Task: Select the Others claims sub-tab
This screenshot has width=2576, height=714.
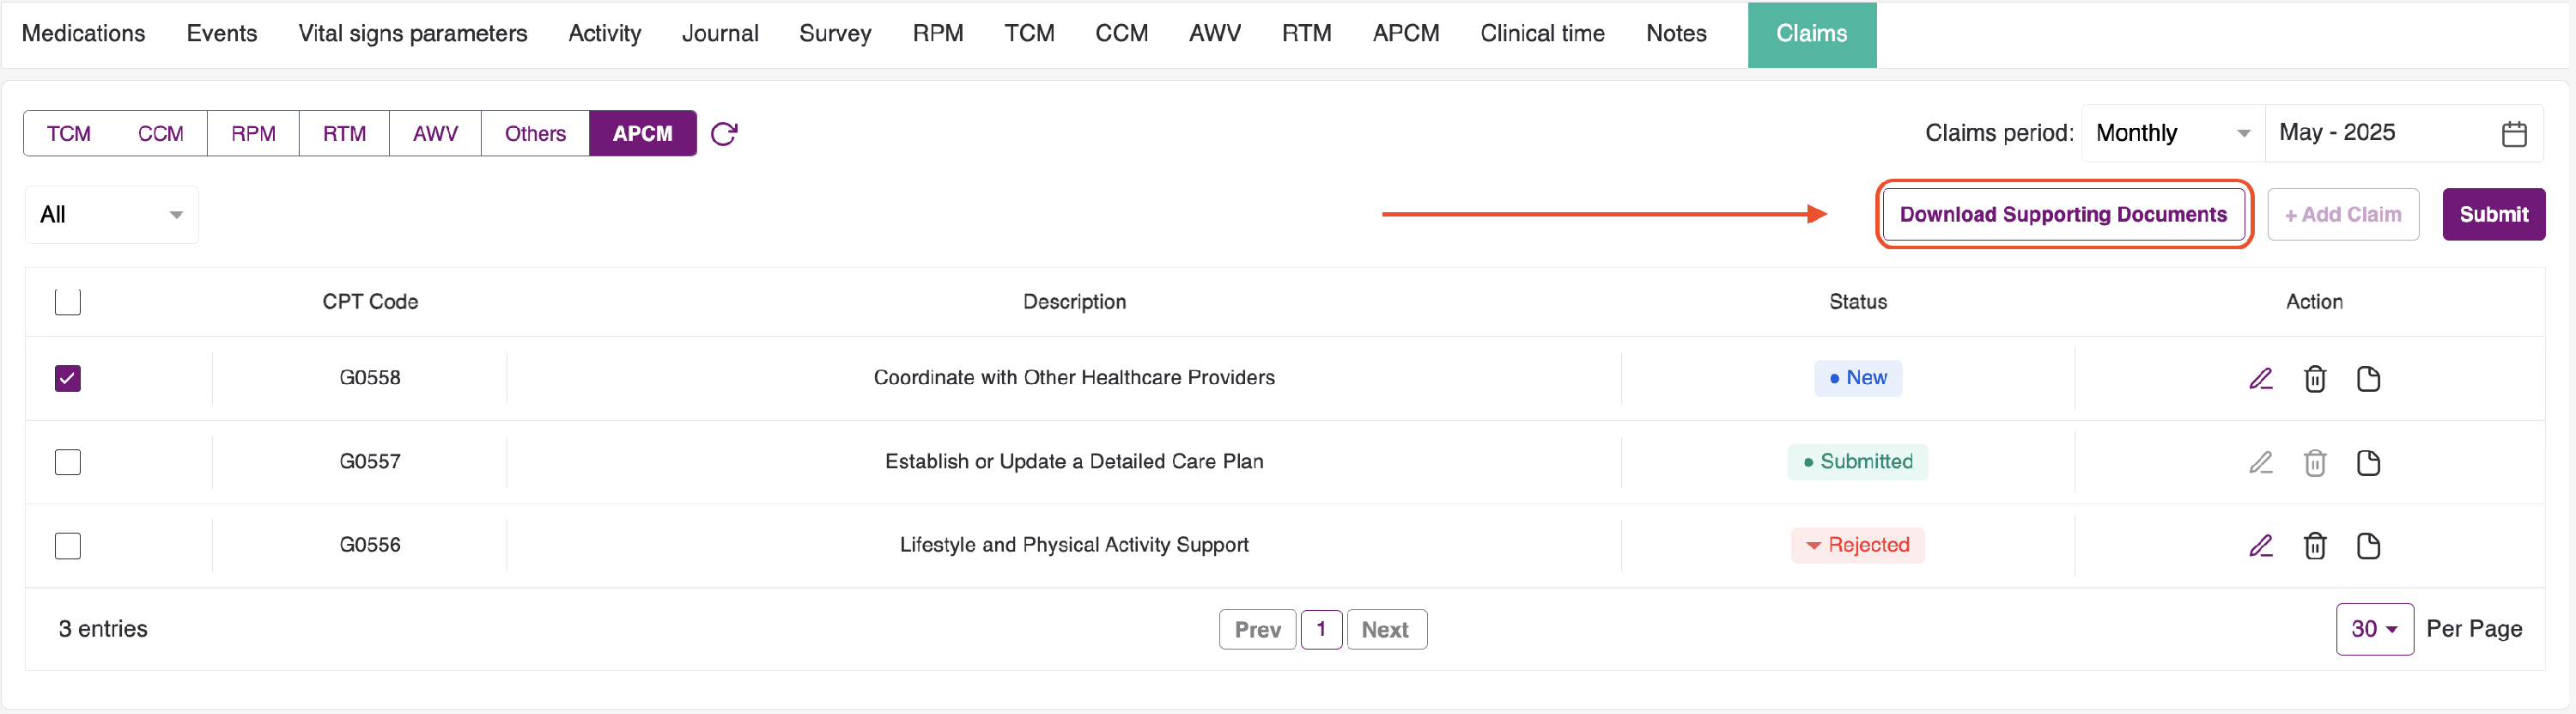Action: [x=534, y=134]
